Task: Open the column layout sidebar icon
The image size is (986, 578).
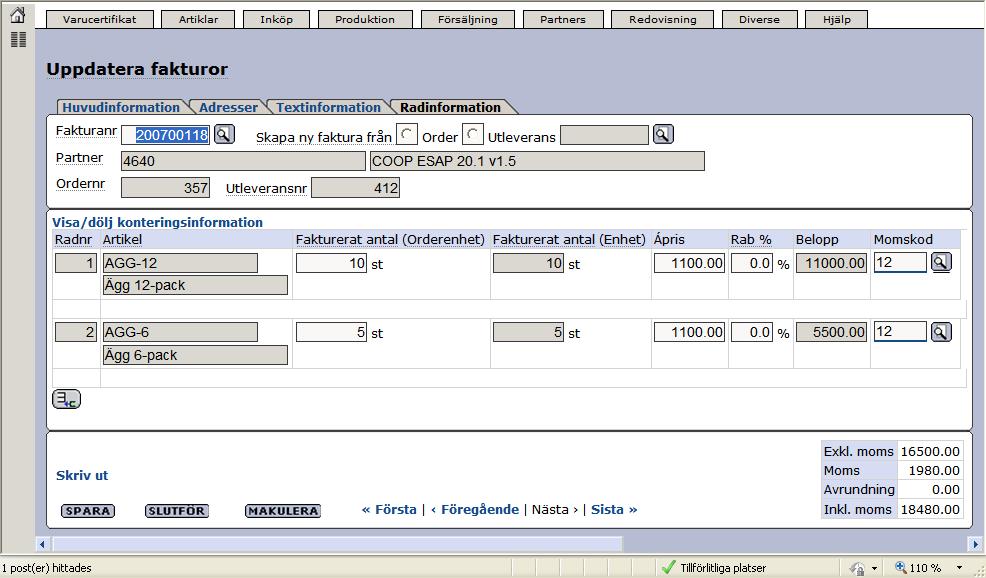Action: (x=18, y=40)
